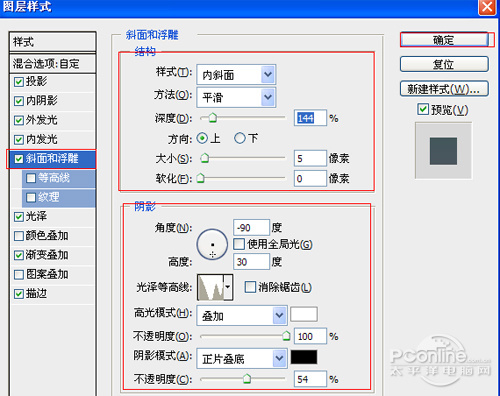500x396 pixels.
Task: Click the 软化 value field
Action: (x=310, y=178)
